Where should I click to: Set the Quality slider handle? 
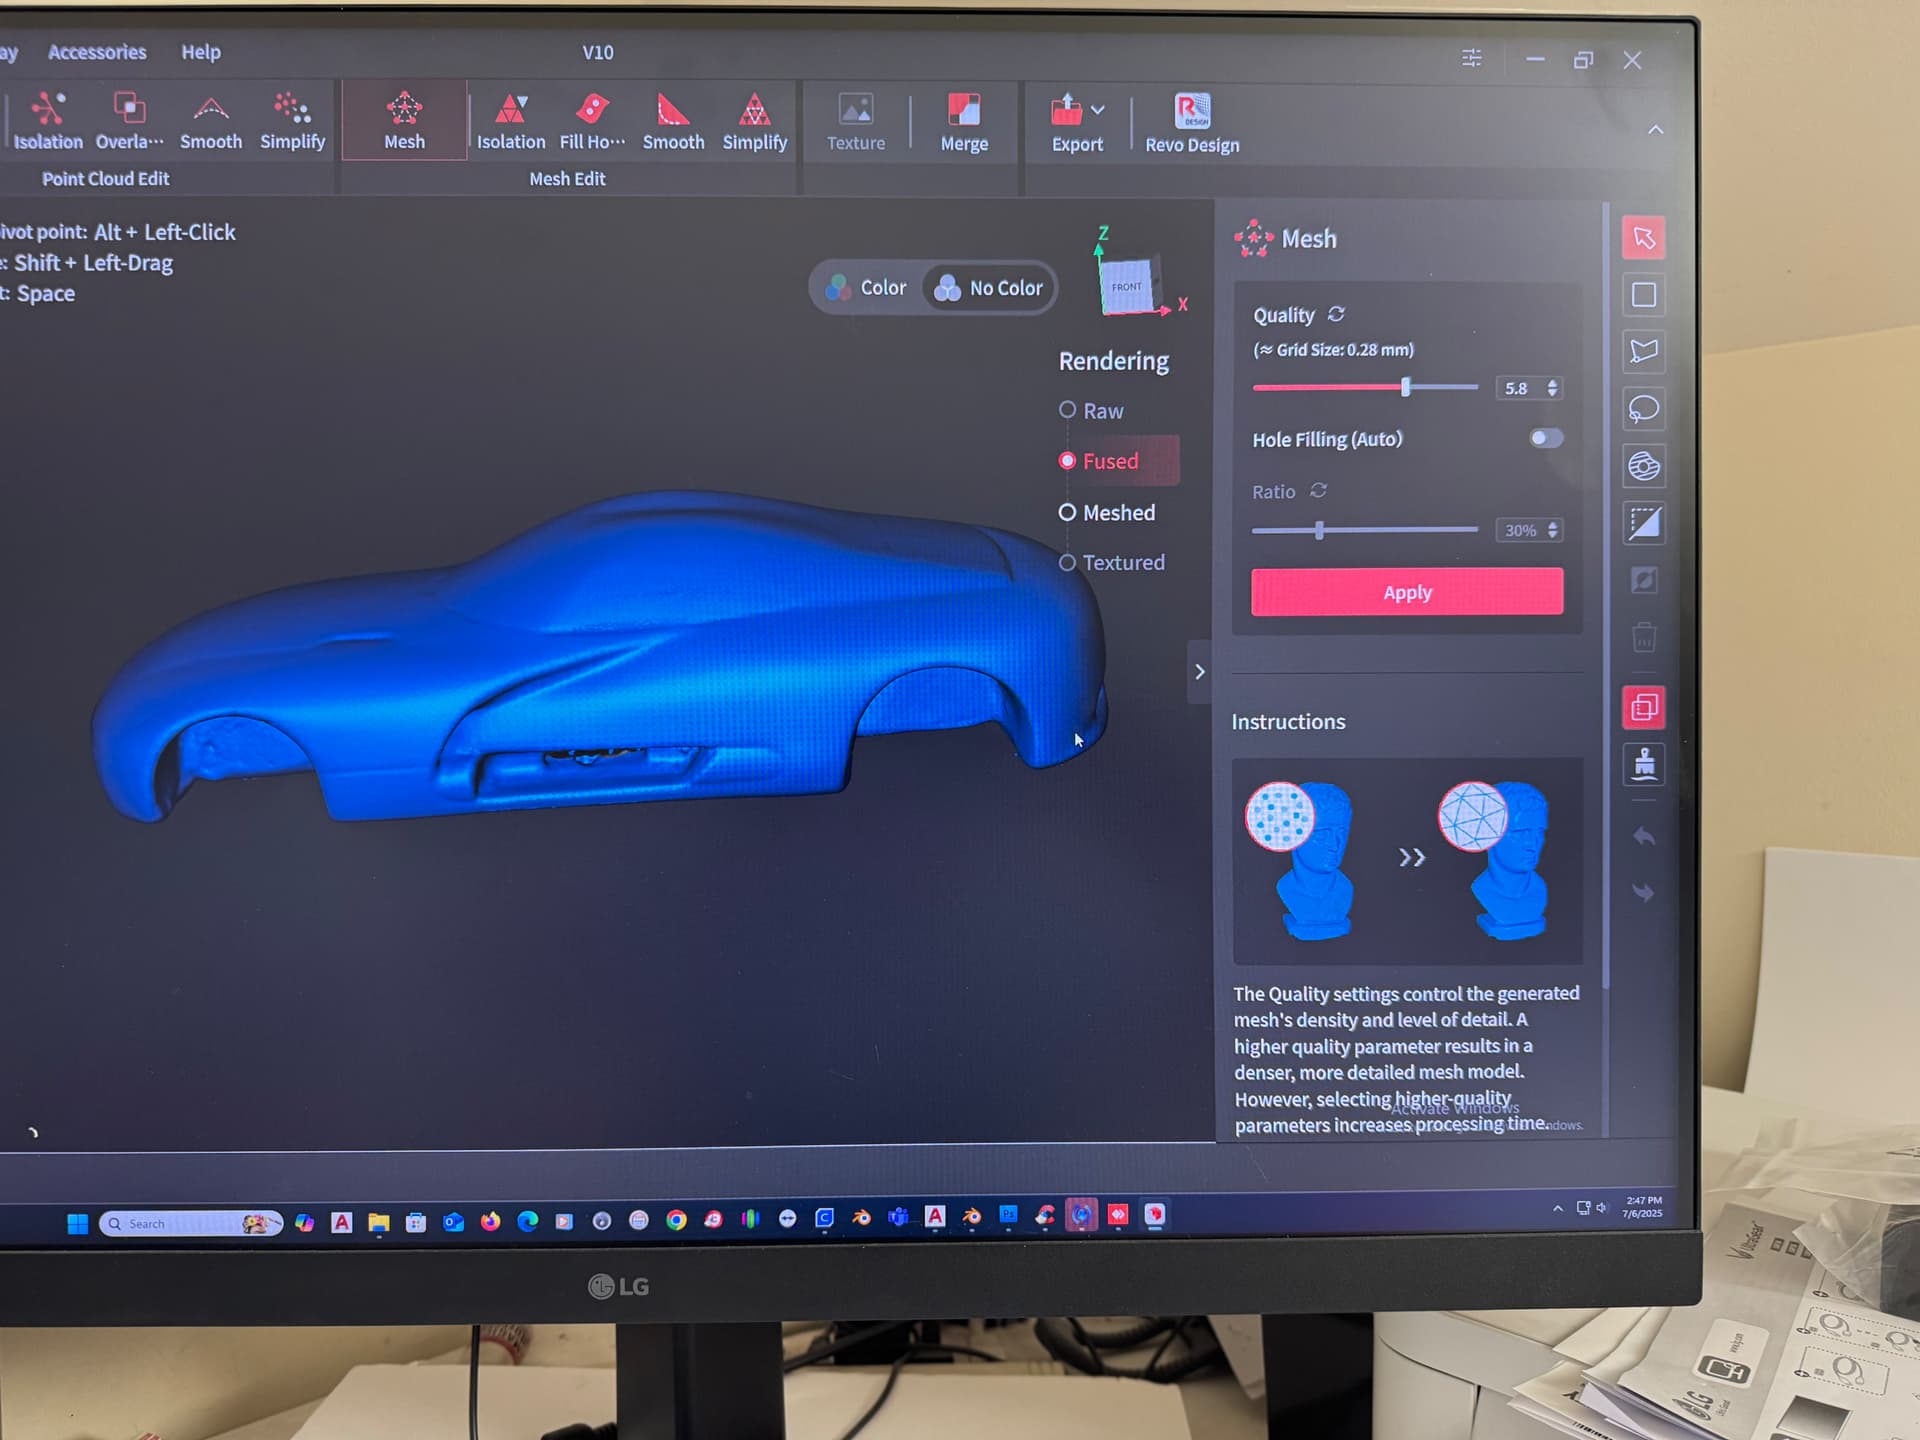1405,387
